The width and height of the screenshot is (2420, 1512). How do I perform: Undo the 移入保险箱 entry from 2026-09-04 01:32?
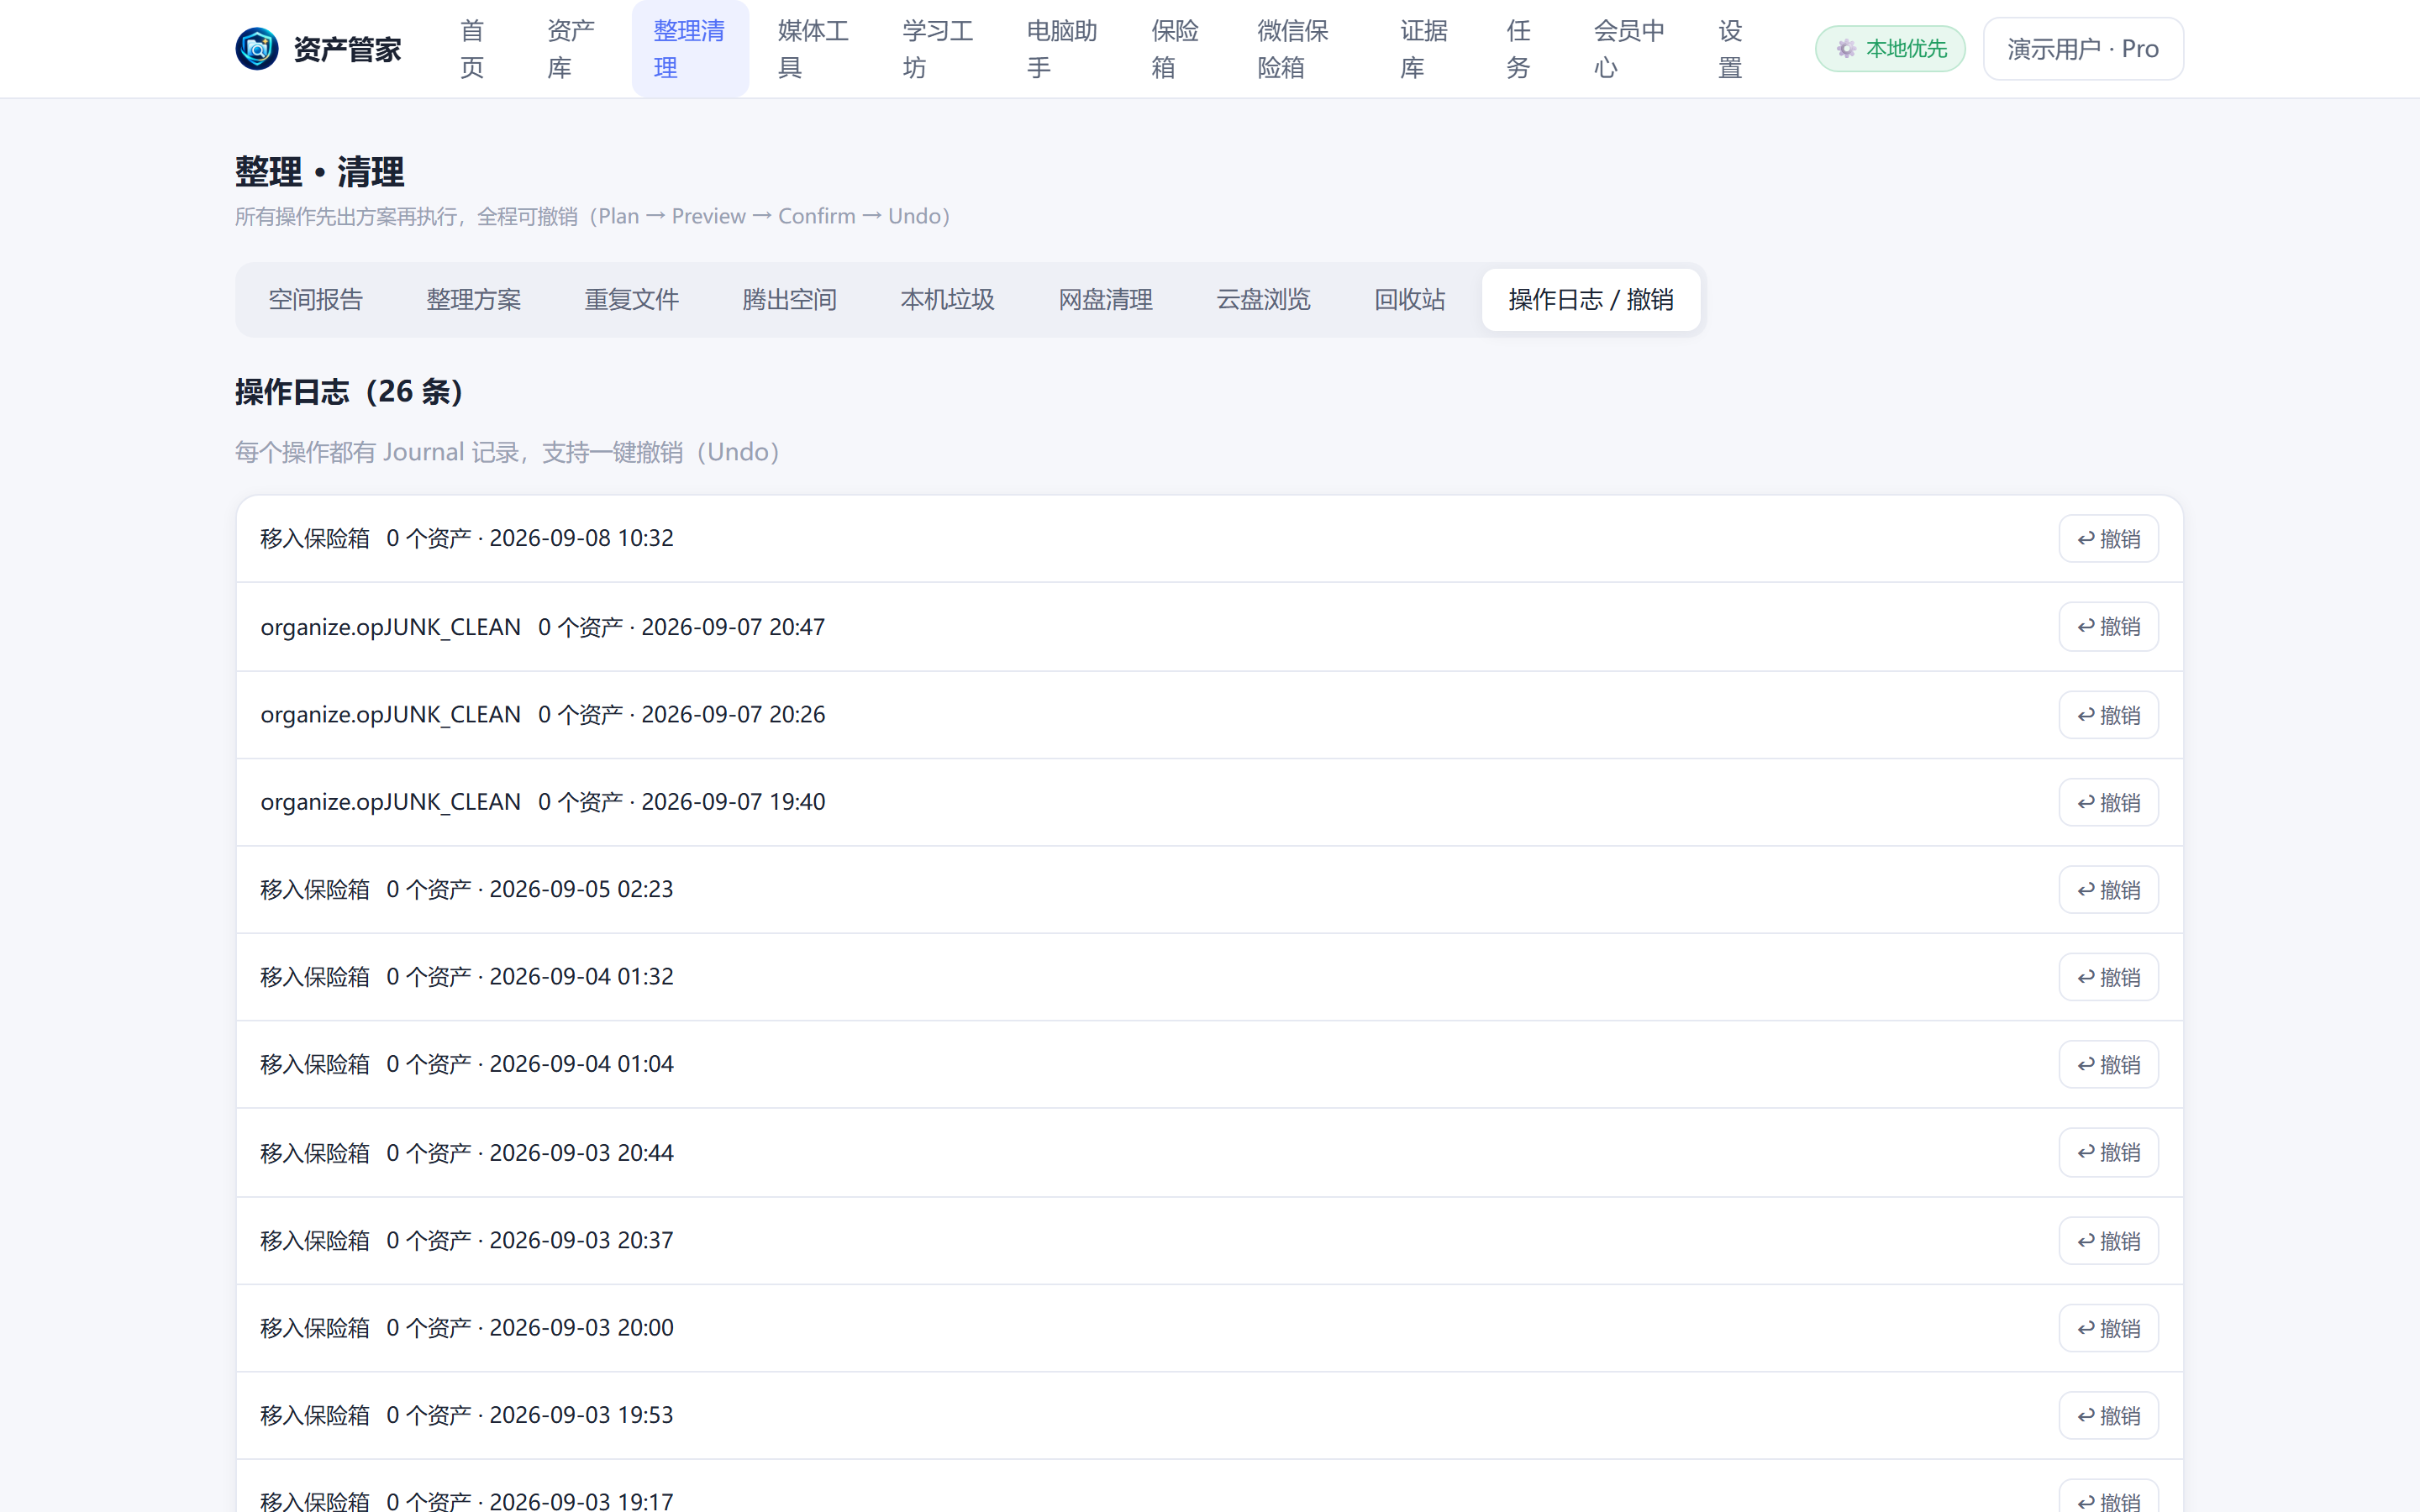(x=2108, y=977)
